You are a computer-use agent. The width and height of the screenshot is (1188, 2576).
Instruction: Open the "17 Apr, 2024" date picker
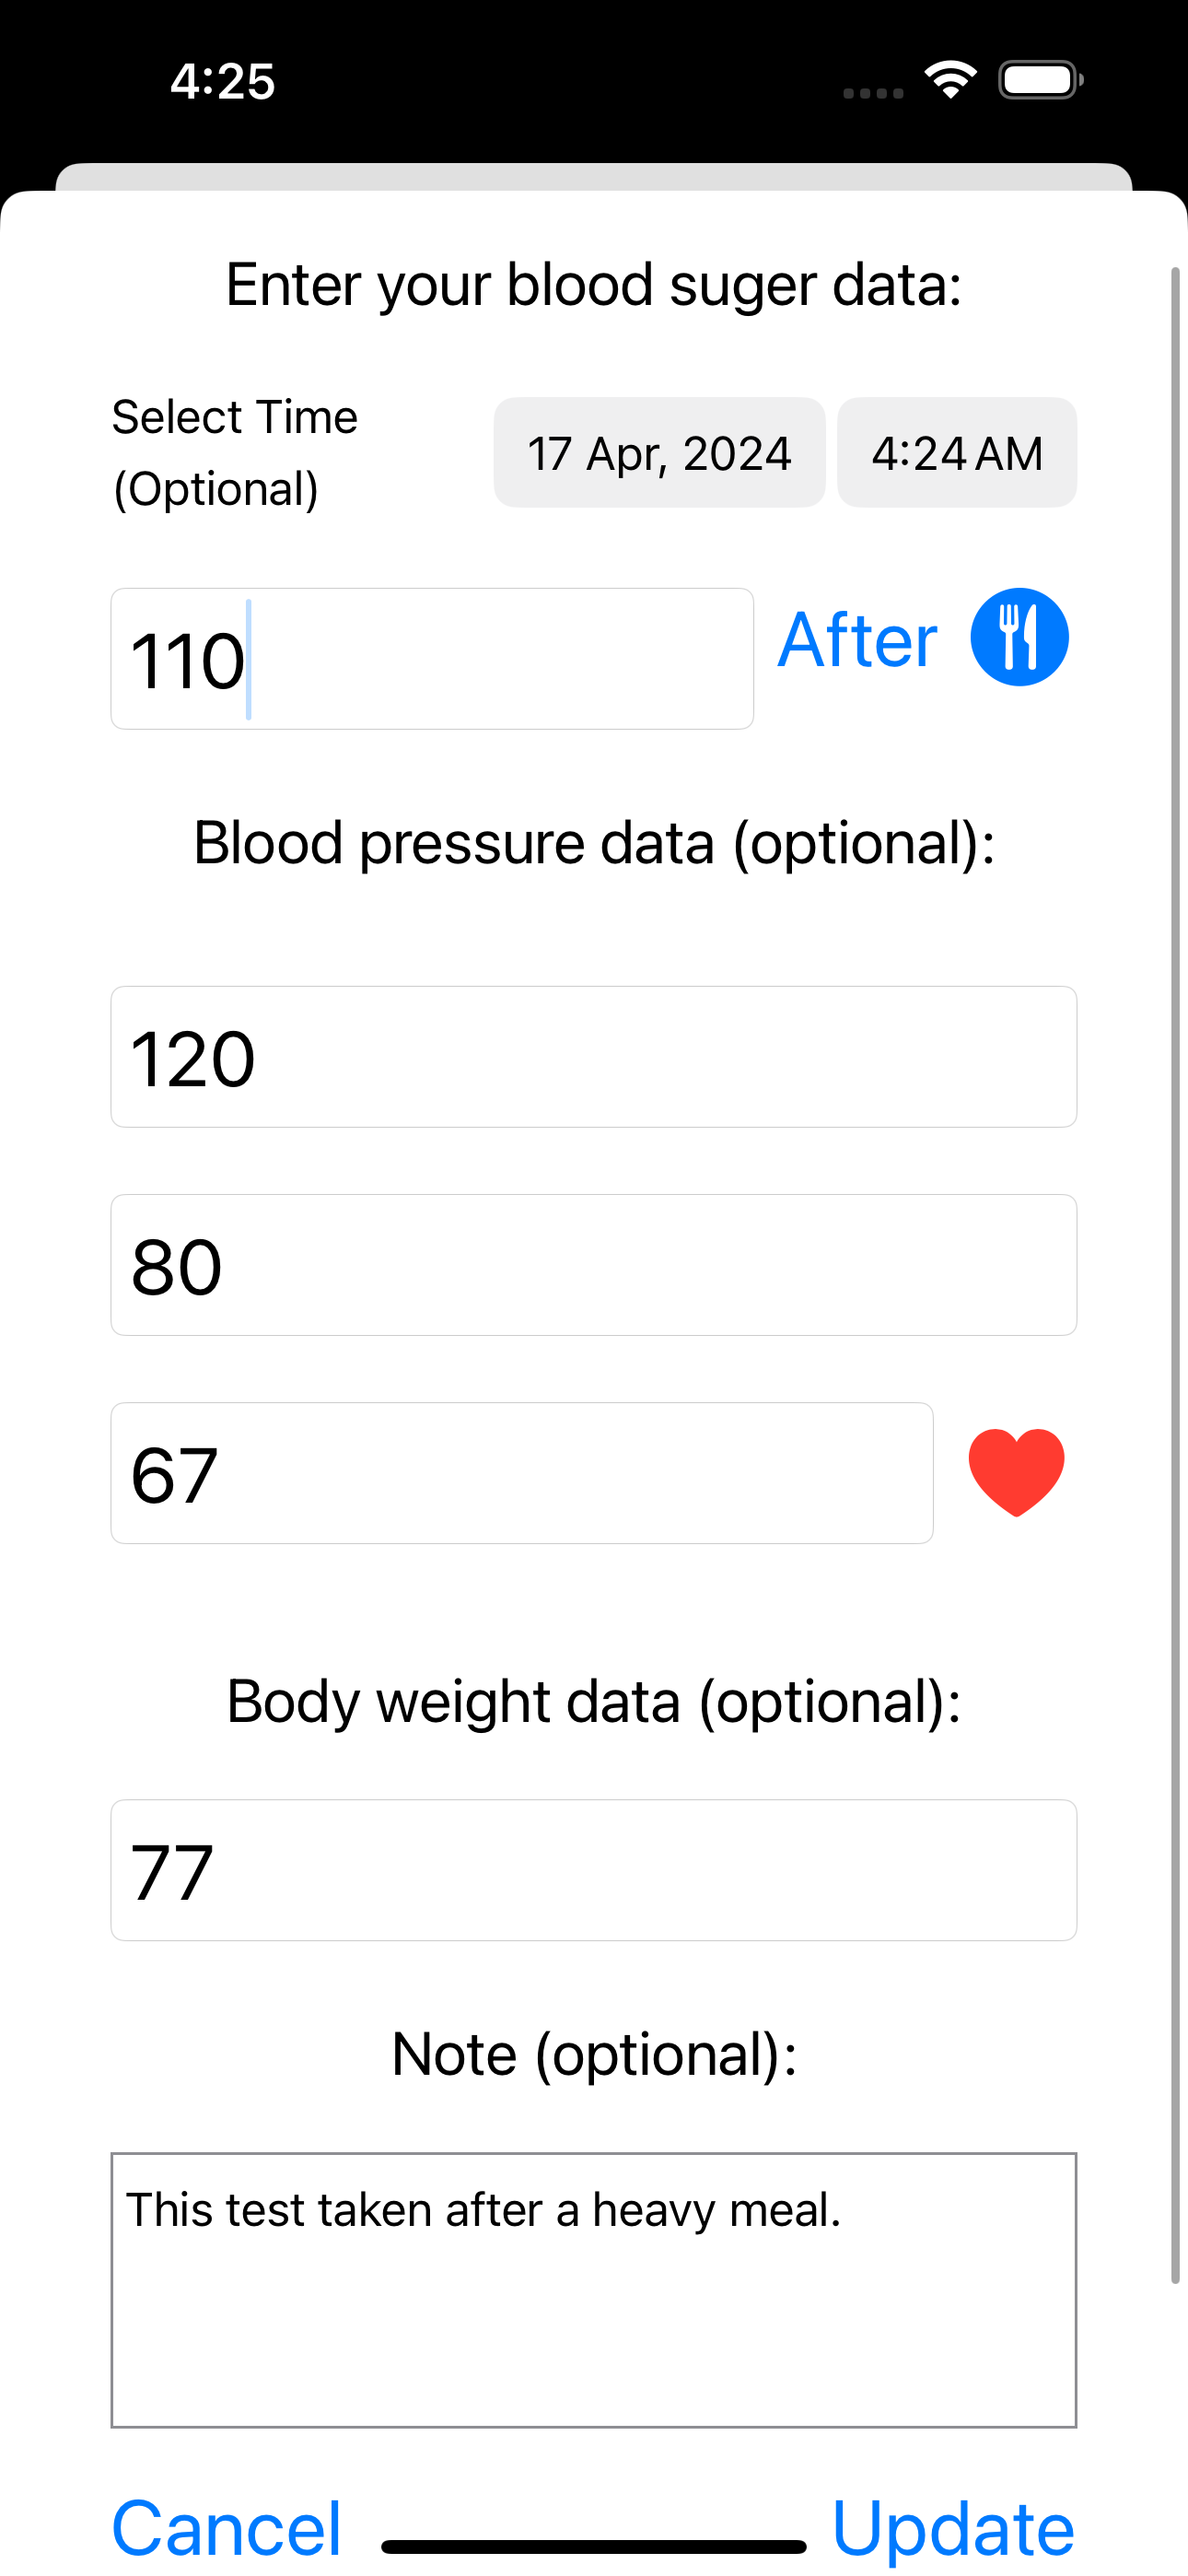[659, 453]
